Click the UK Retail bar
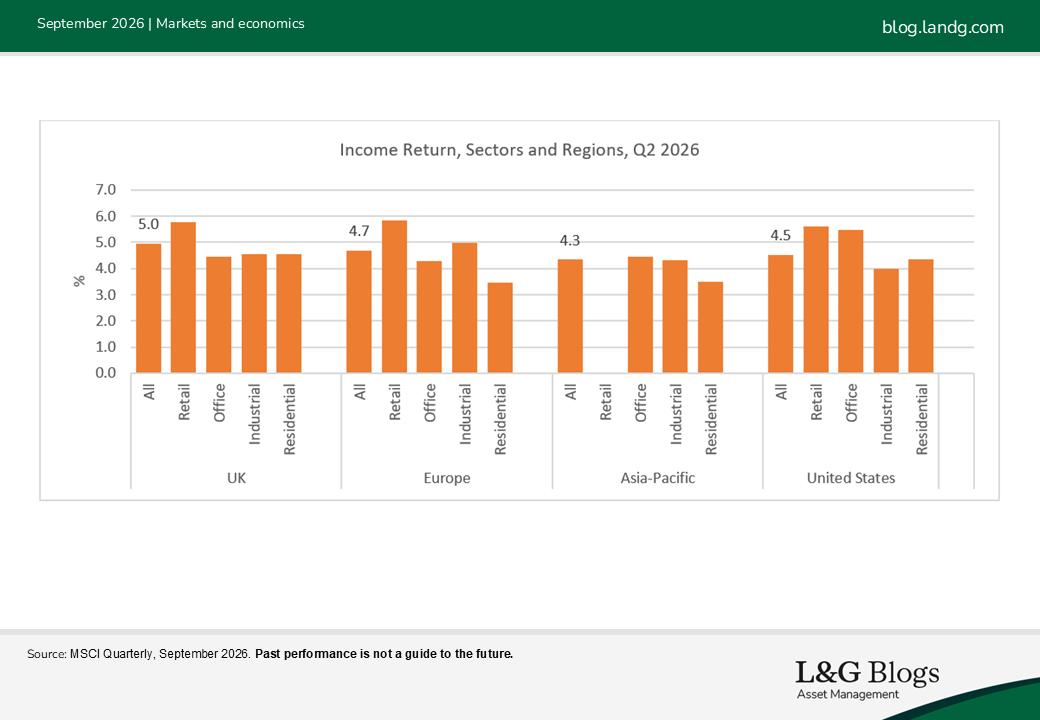The height and width of the screenshot is (720, 1040). [x=184, y=298]
